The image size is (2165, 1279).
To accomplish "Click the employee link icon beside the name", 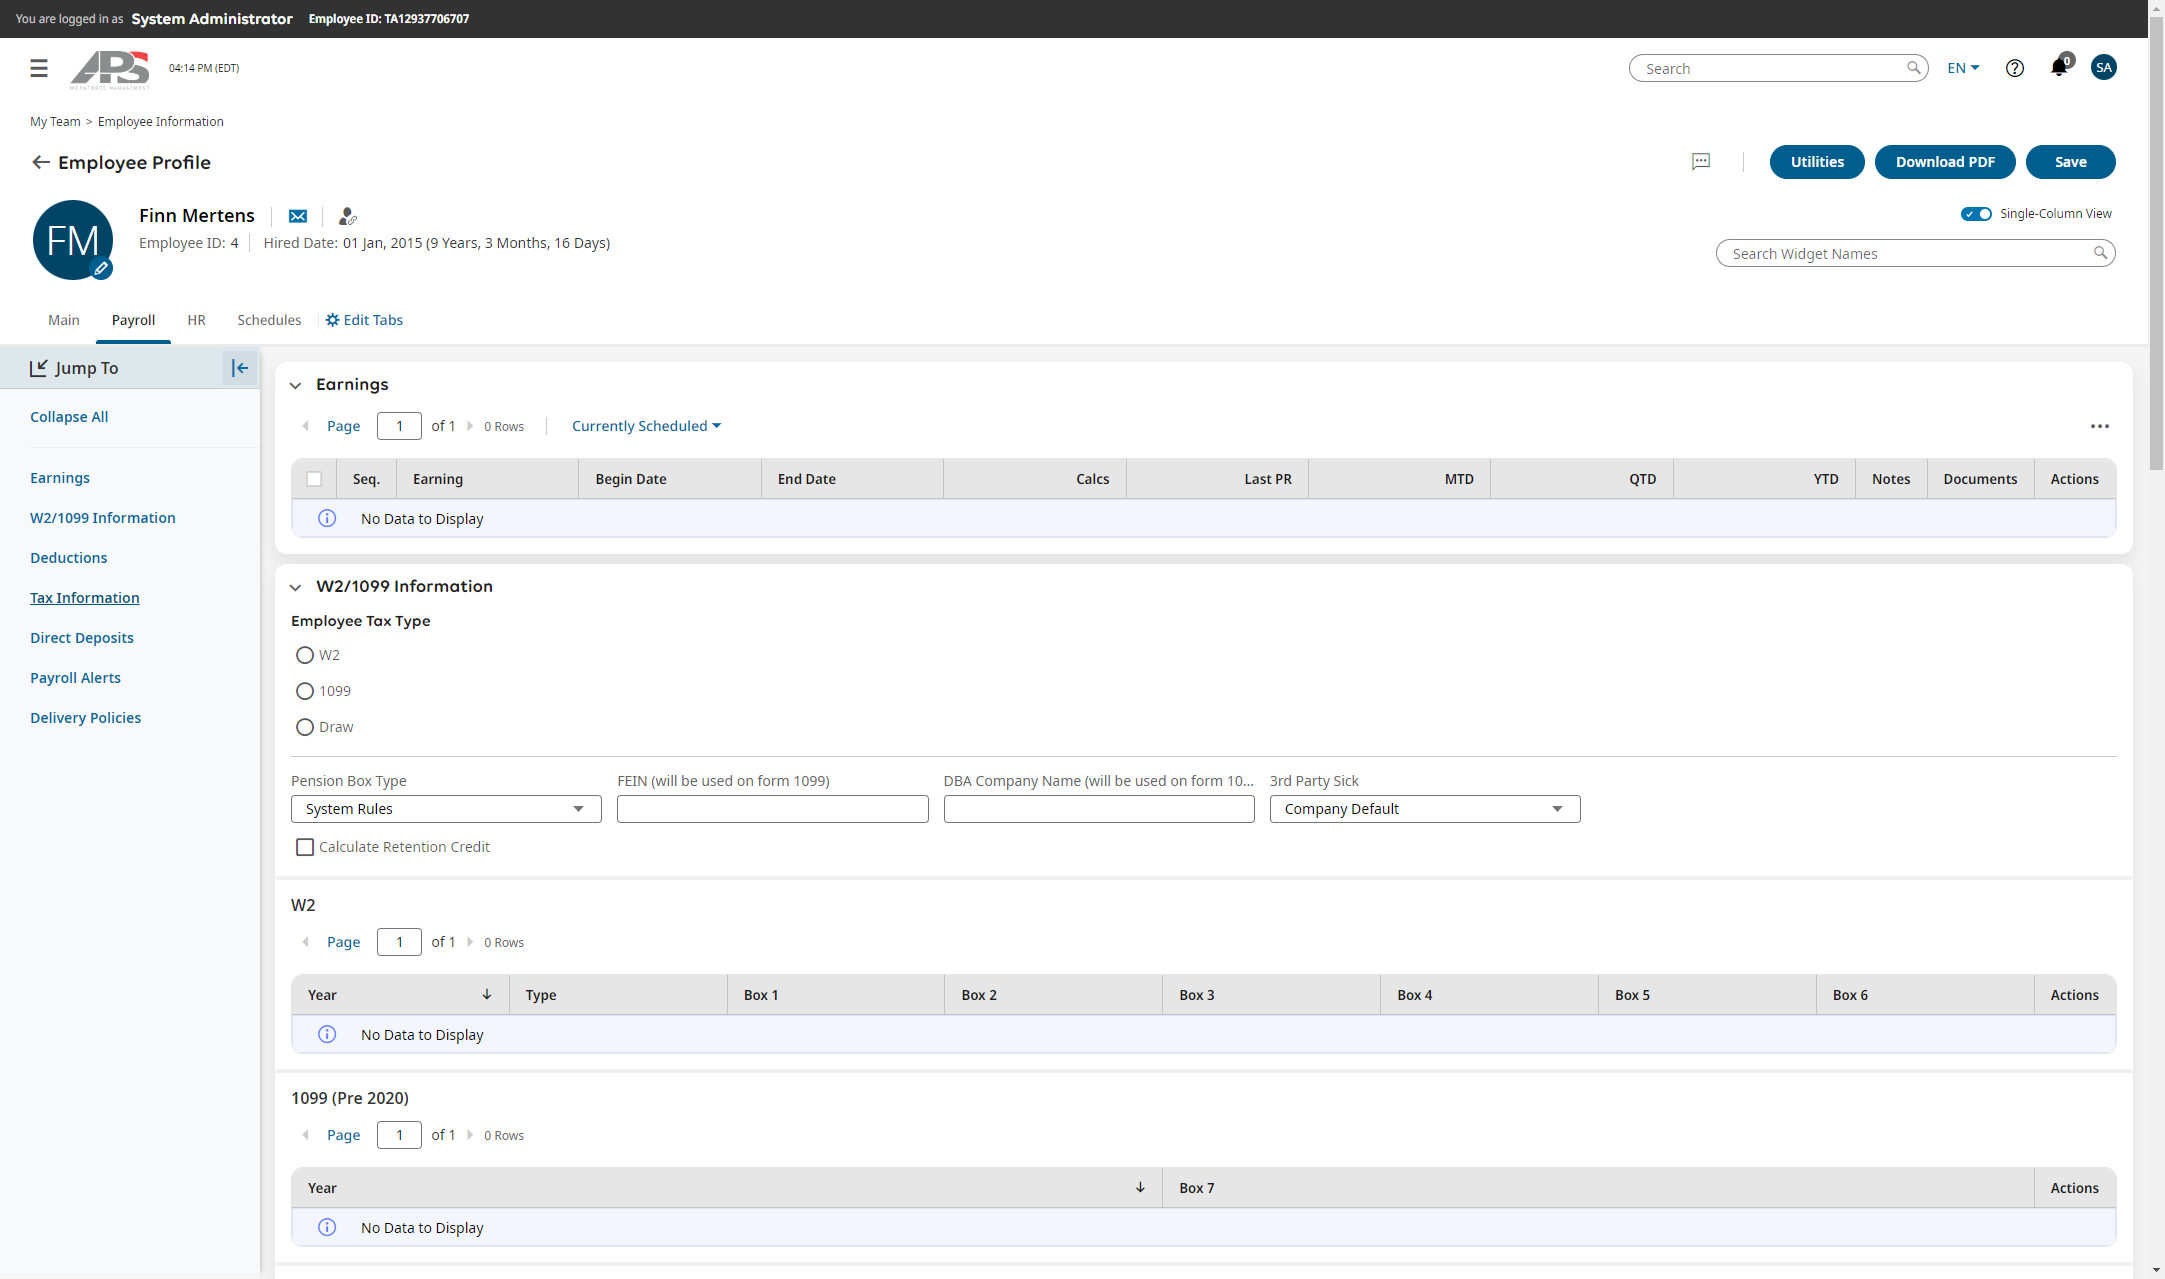I will point(347,216).
